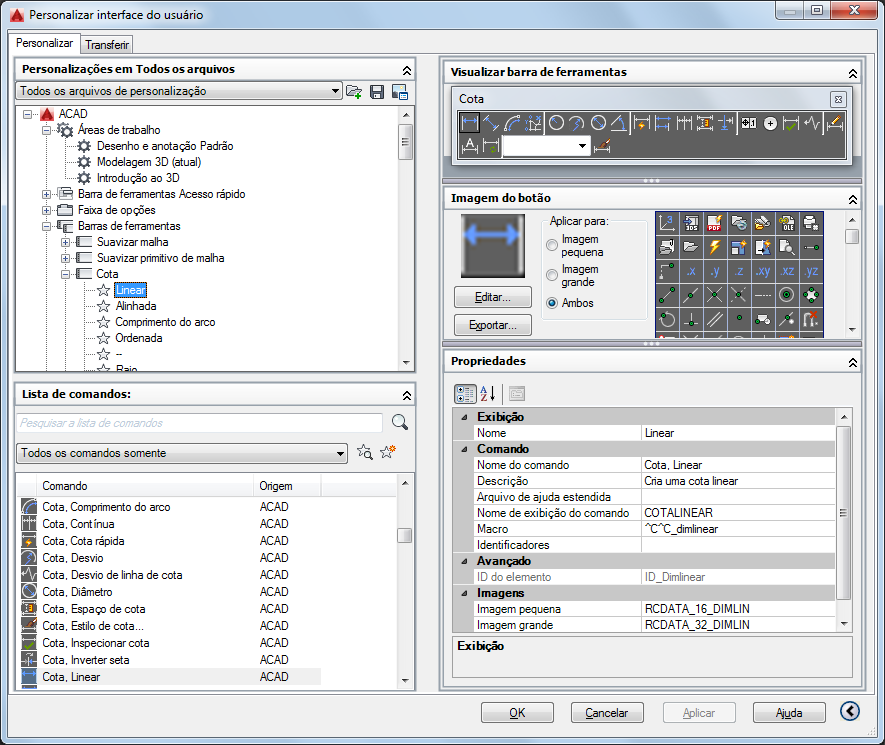Select the Ordinate dimension toolbar icon
The width and height of the screenshot is (885, 745).
click(533, 123)
